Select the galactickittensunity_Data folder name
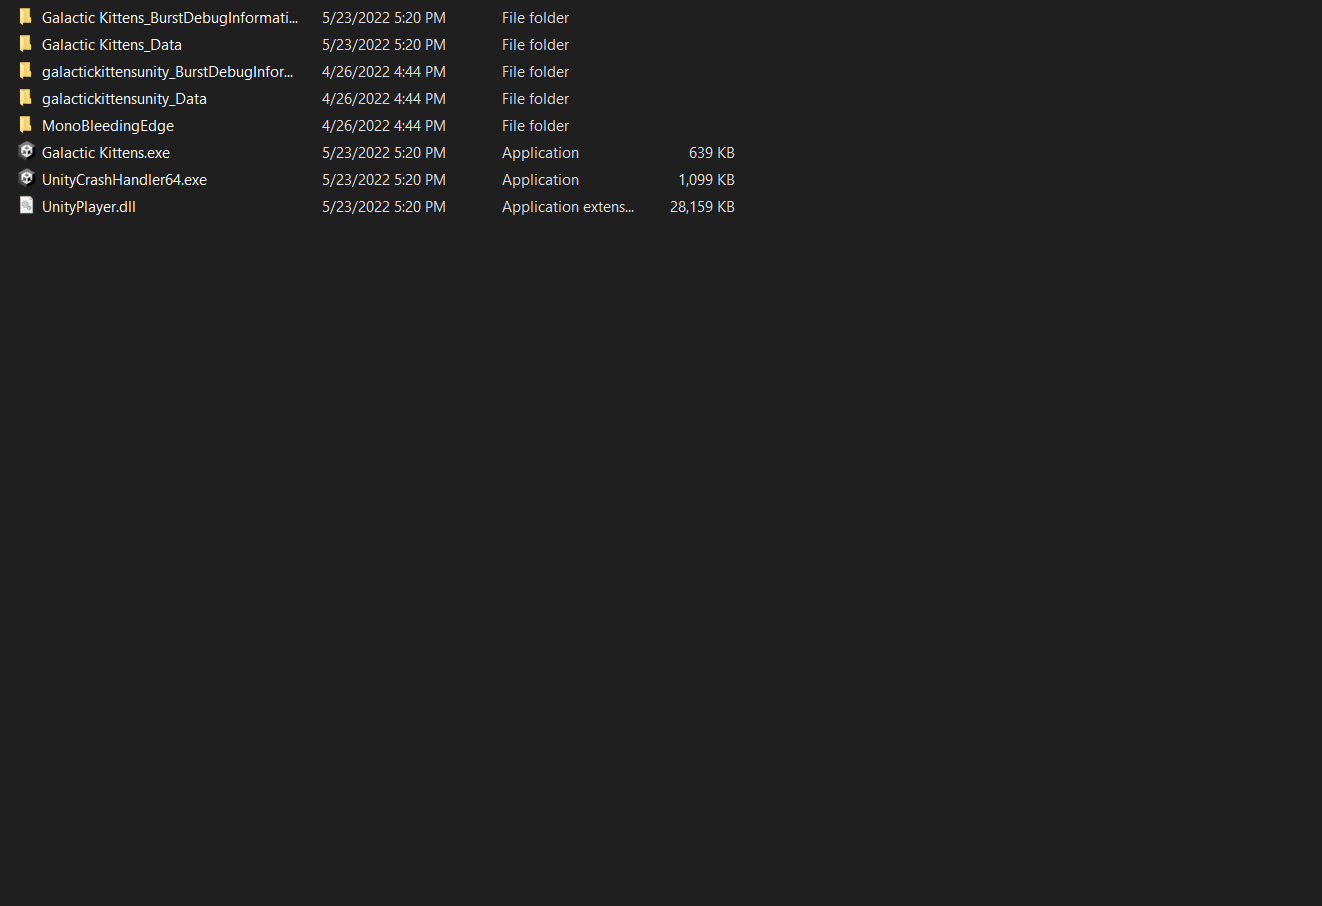 [124, 99]
